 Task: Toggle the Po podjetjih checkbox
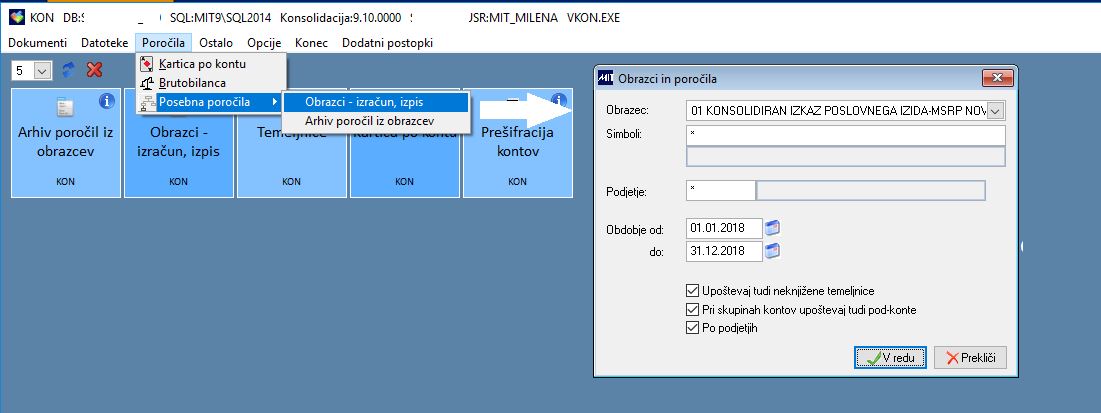tap(691, 327)
